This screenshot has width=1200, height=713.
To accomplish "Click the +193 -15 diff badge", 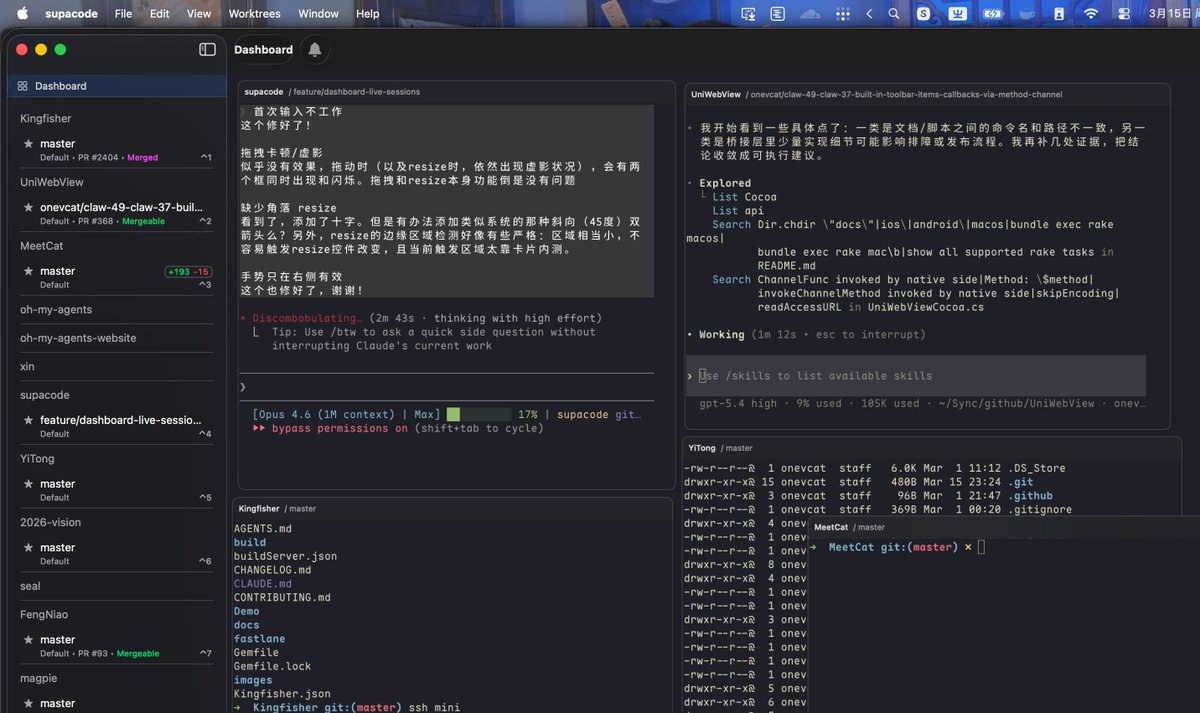I will pos(188,271).
